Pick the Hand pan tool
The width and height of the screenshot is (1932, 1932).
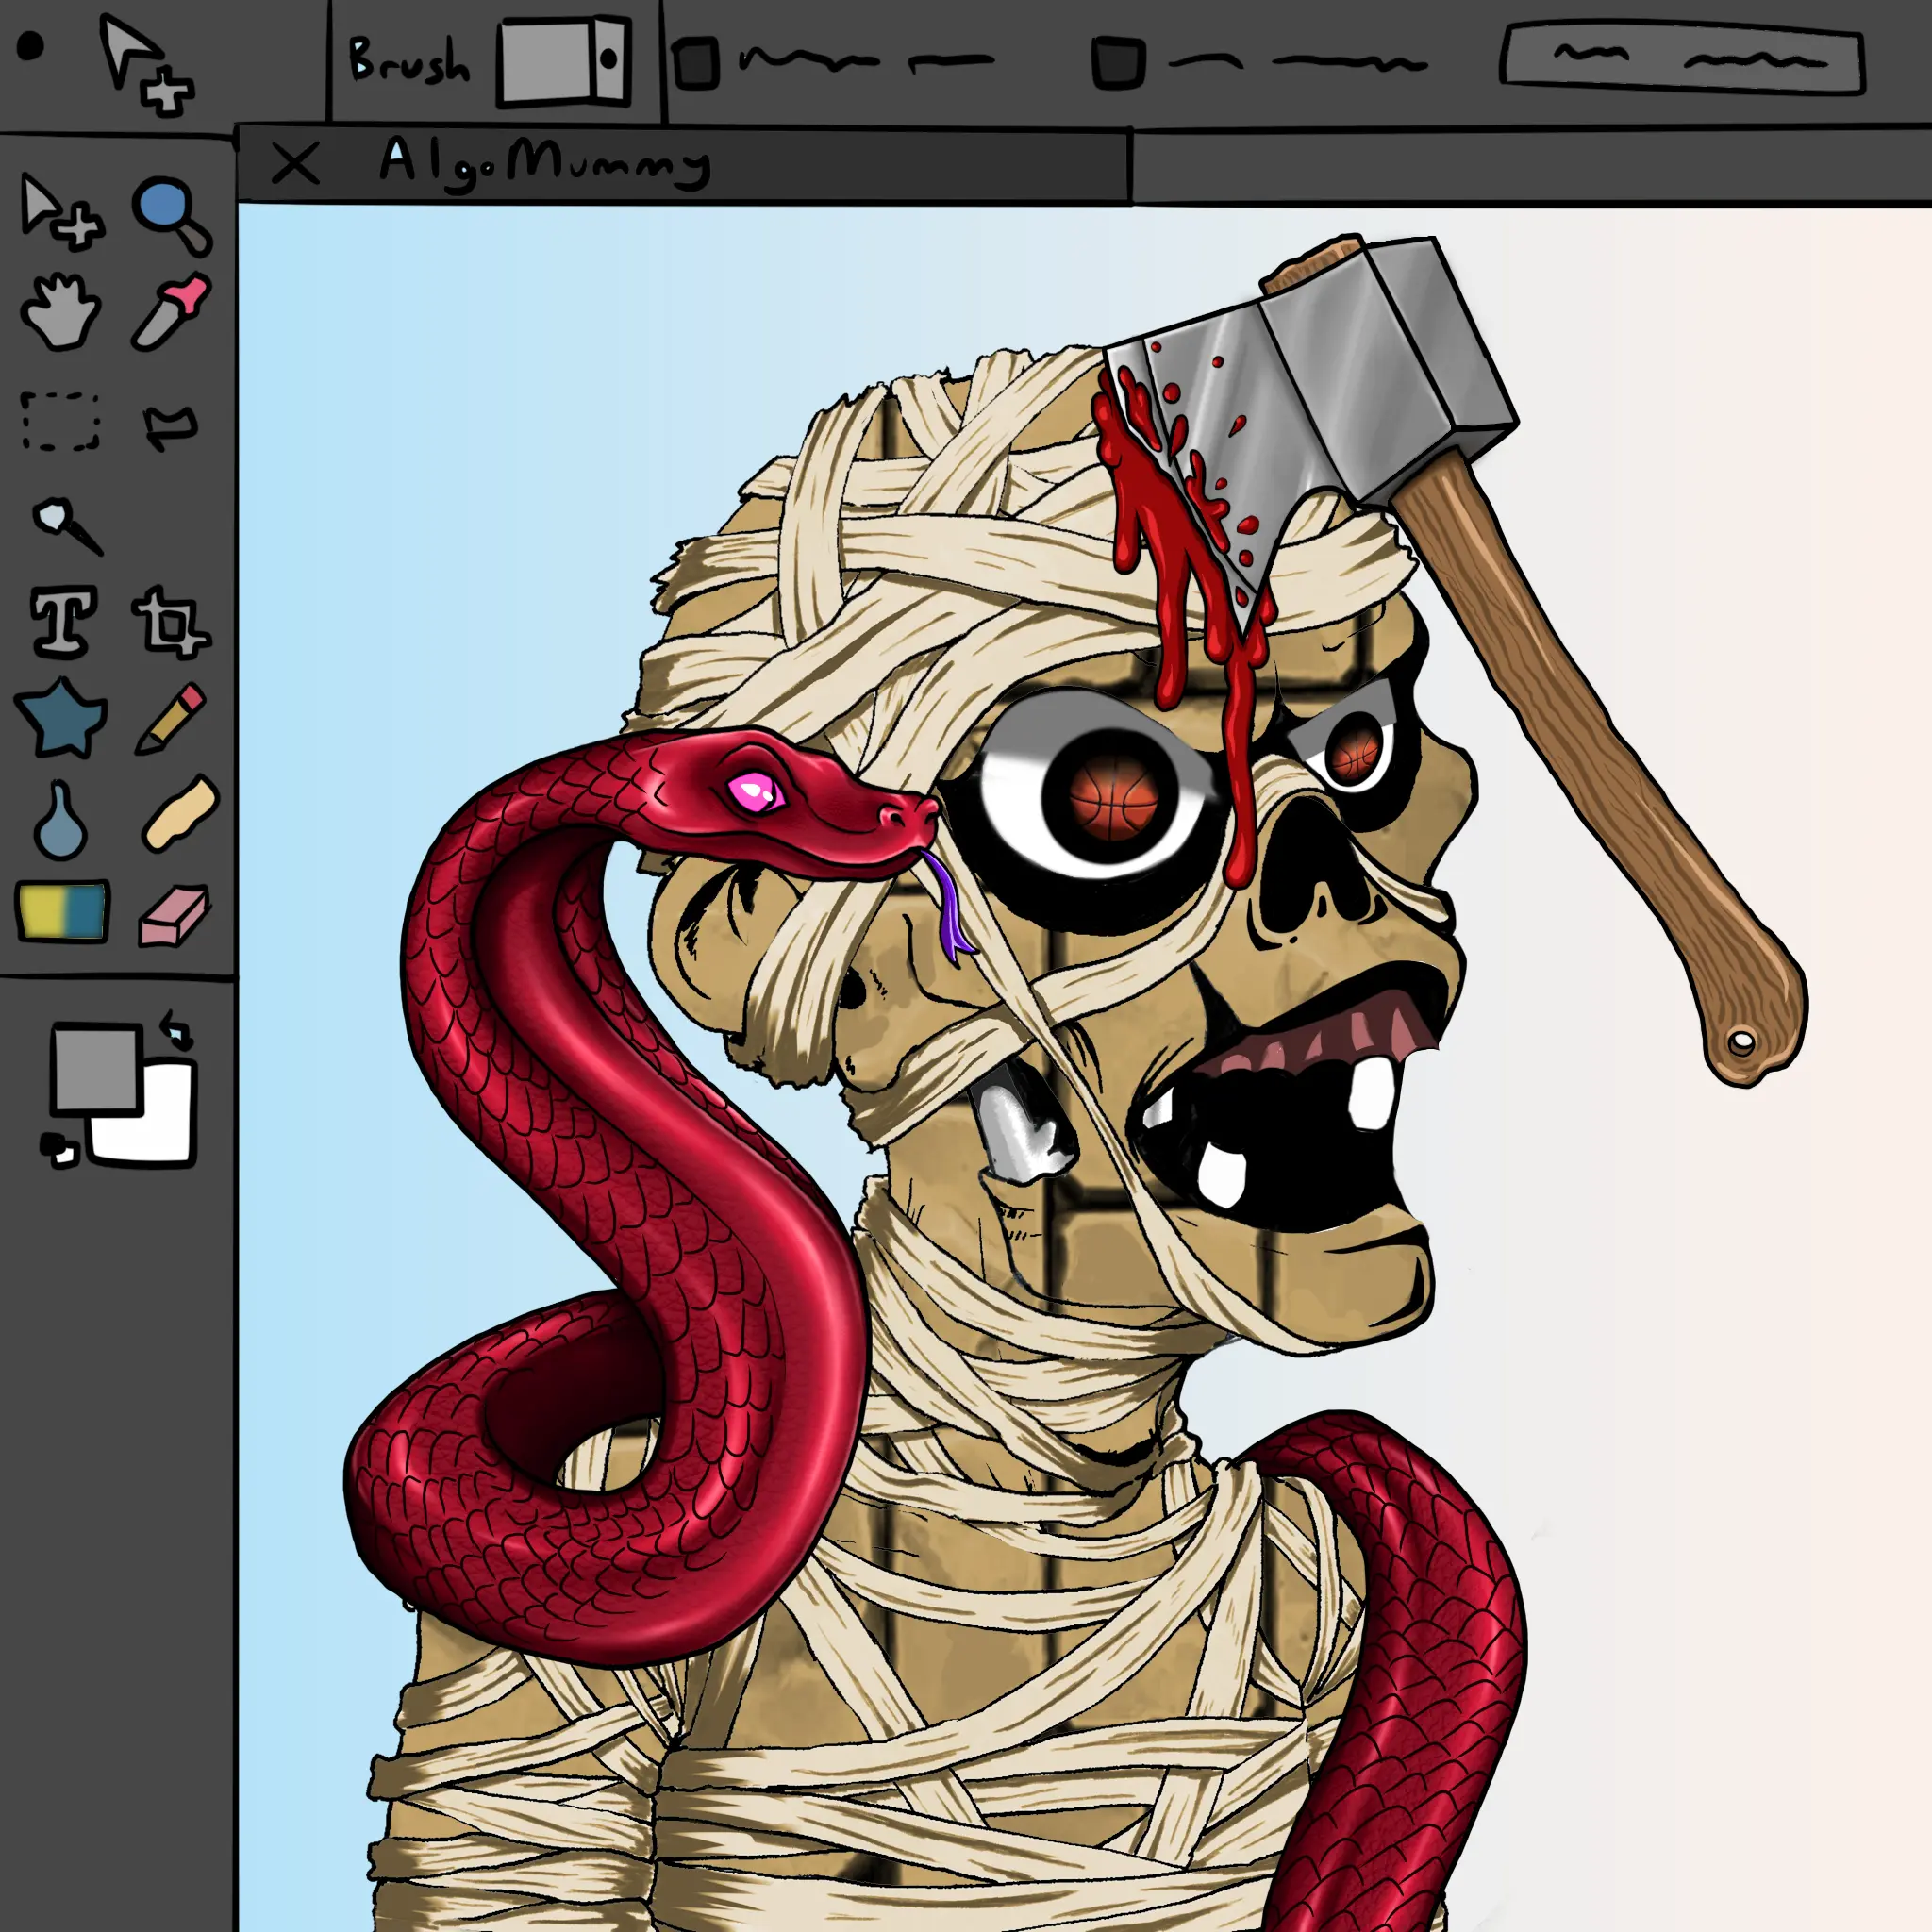coord(60,312)
